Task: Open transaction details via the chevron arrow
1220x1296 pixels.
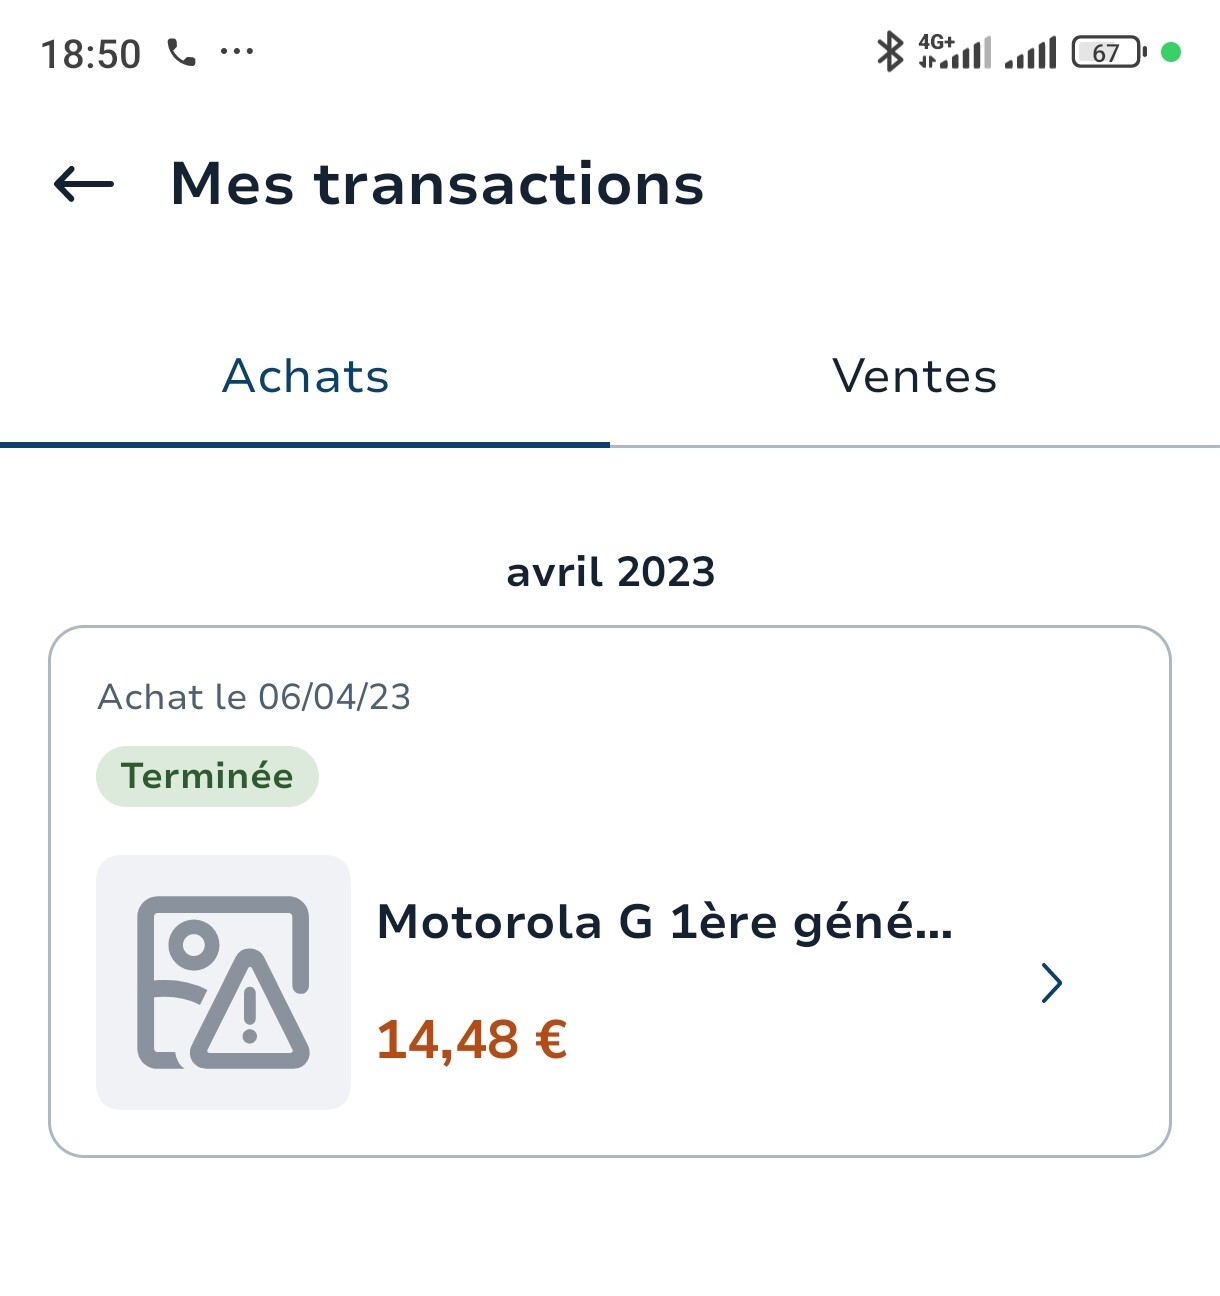Action: pyautogui.click(x=1051, y=983)
